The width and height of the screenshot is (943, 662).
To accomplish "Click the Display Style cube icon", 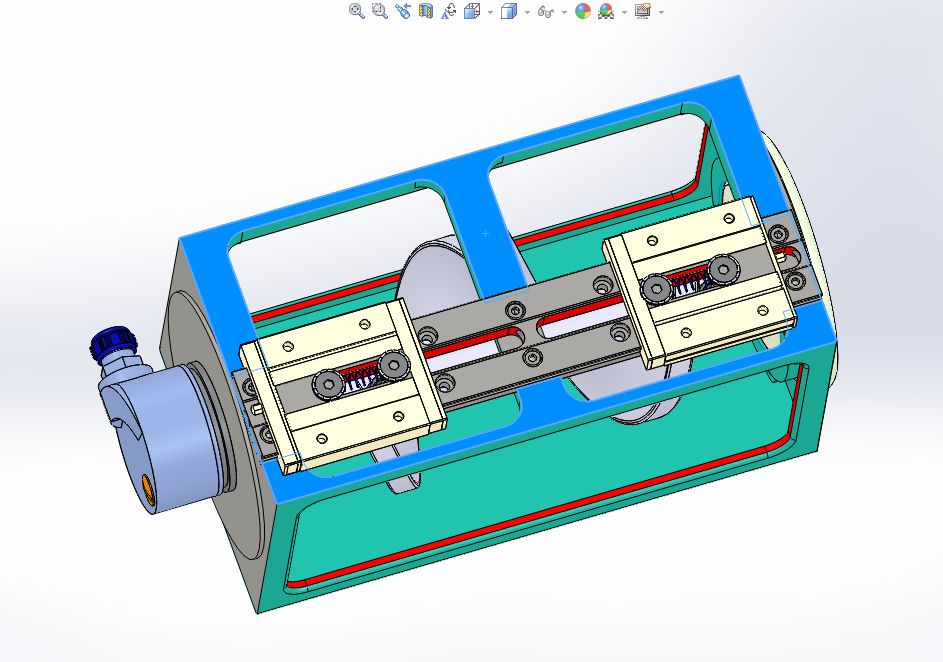I will 508,11.
